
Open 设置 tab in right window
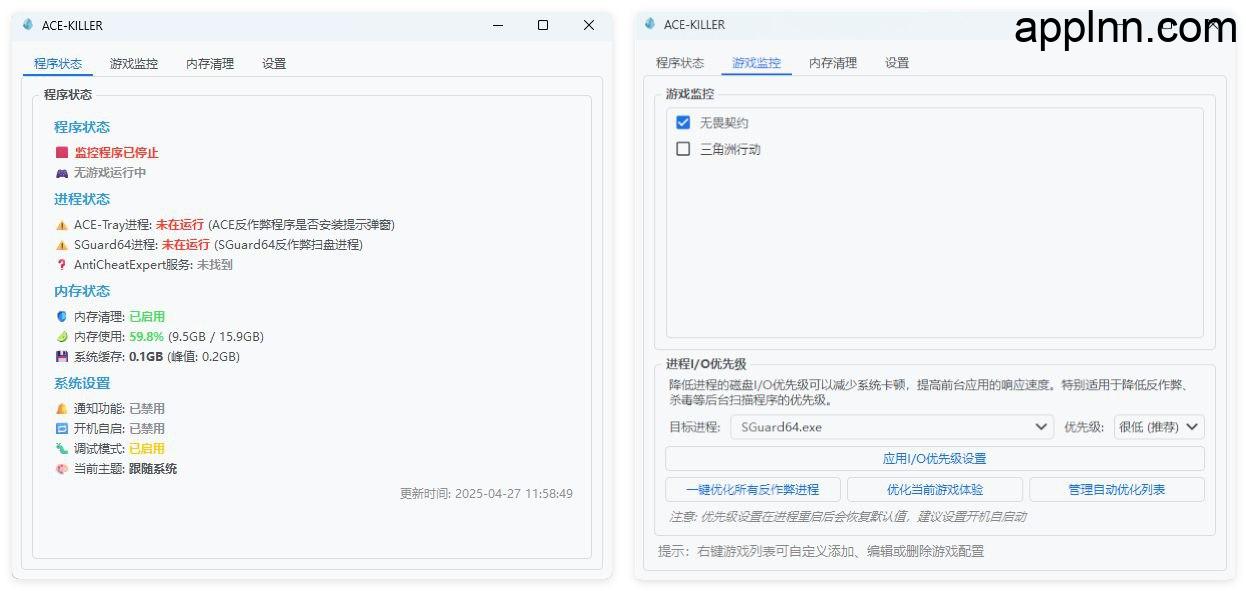897,63
